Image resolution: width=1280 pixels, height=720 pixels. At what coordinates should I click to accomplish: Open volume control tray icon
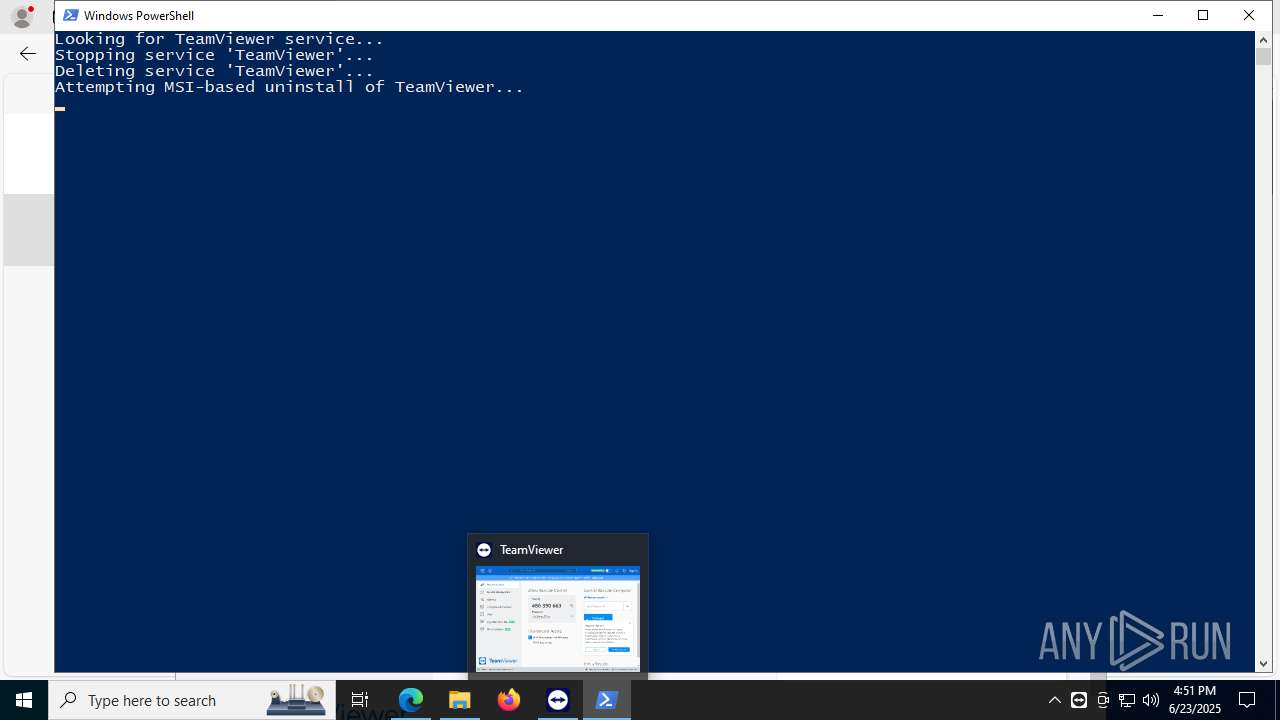click(x=1151, y=700)
